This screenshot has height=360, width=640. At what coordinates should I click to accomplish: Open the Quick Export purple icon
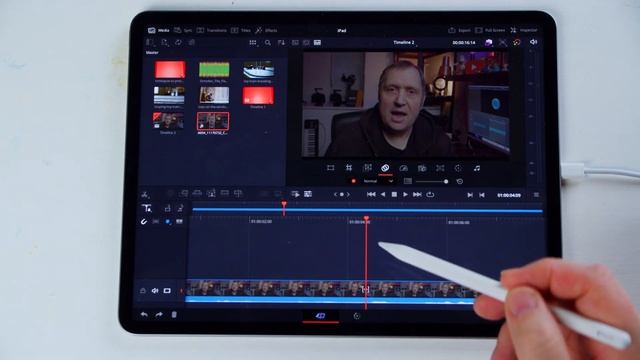click(489, 42)
